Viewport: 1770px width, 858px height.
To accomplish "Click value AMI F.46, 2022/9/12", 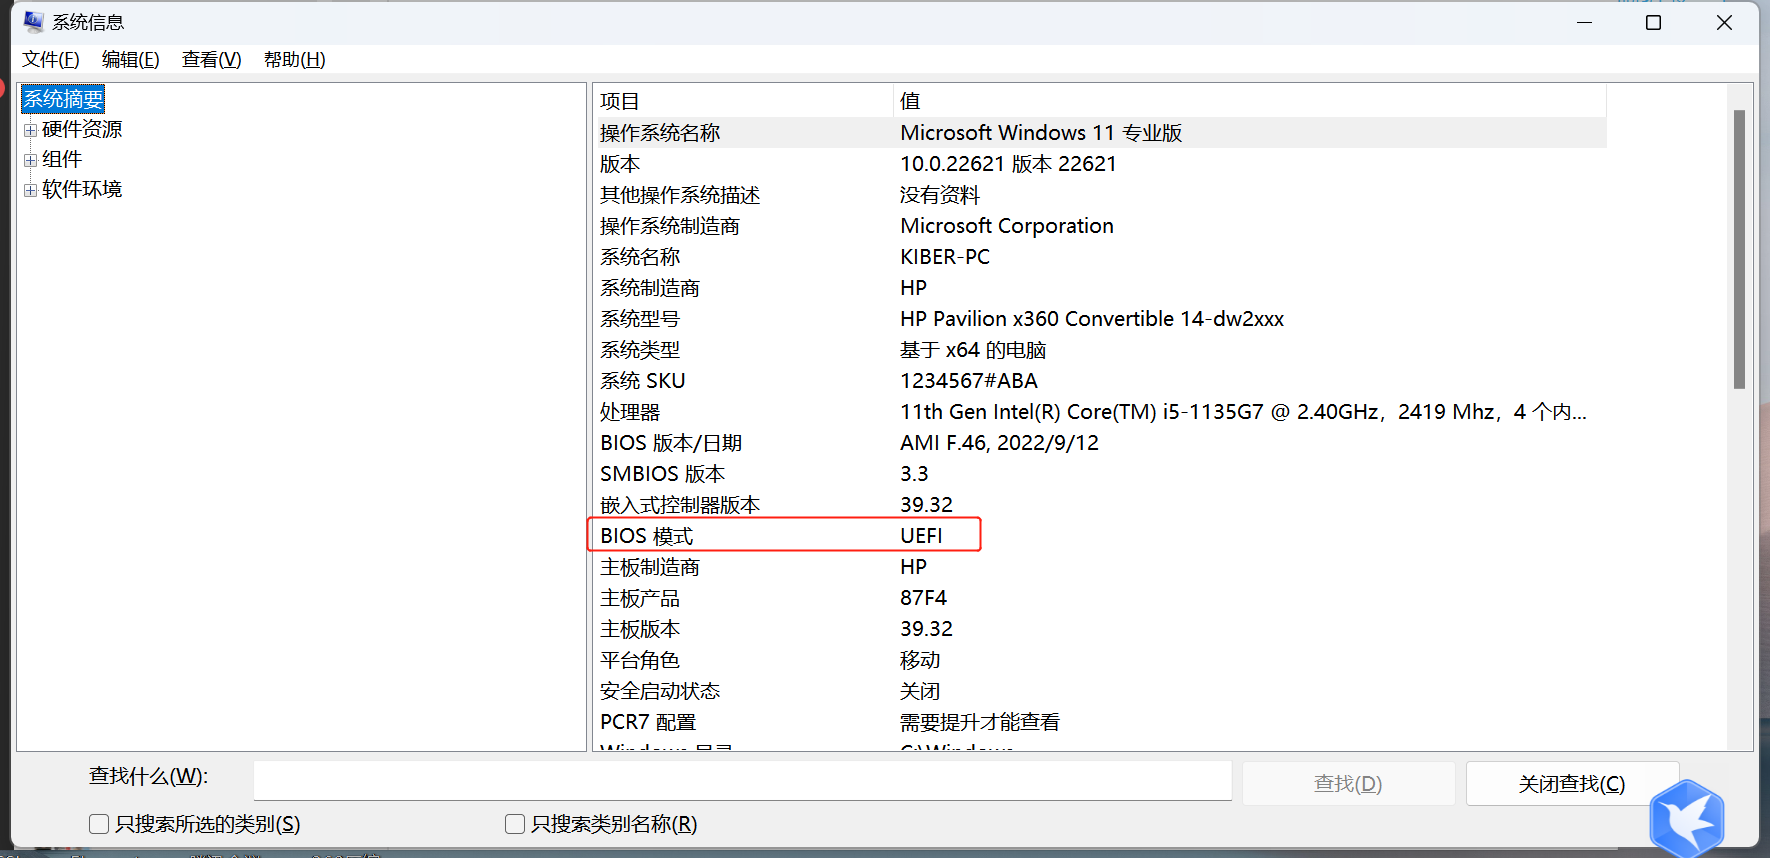I will (x=999, y=443).
